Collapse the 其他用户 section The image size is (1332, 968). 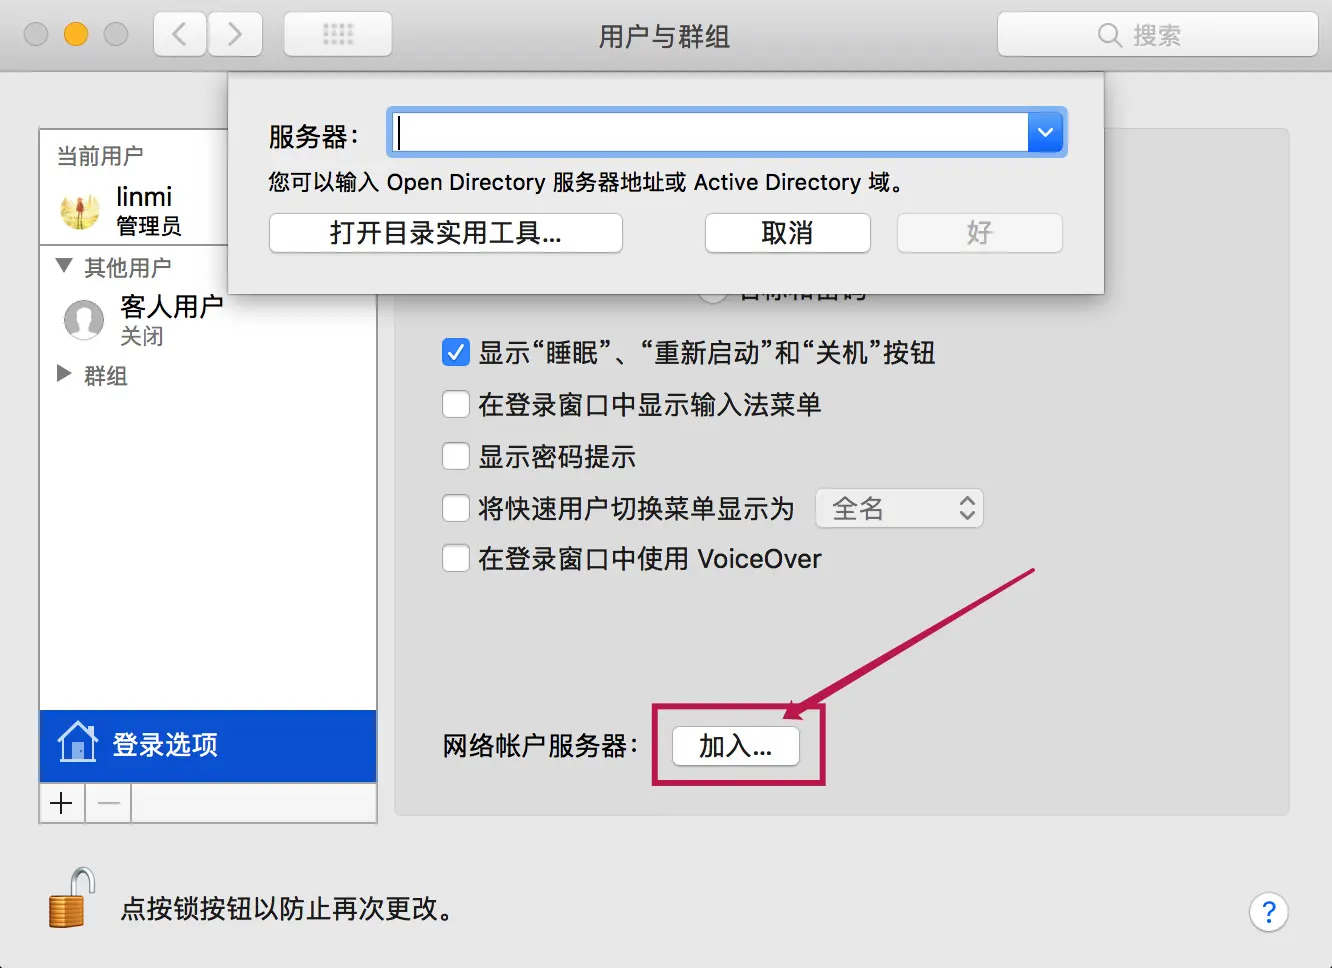click(64, 266)
